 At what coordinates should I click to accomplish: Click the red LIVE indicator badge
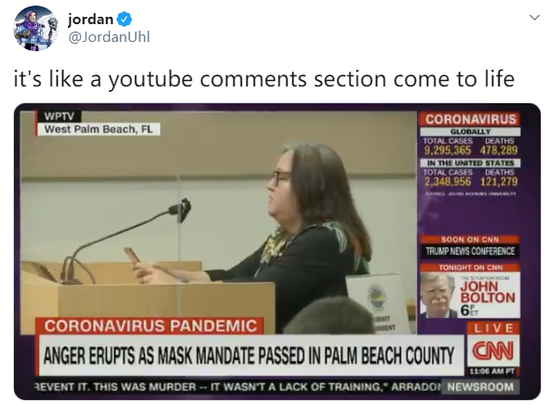[493, 328]
